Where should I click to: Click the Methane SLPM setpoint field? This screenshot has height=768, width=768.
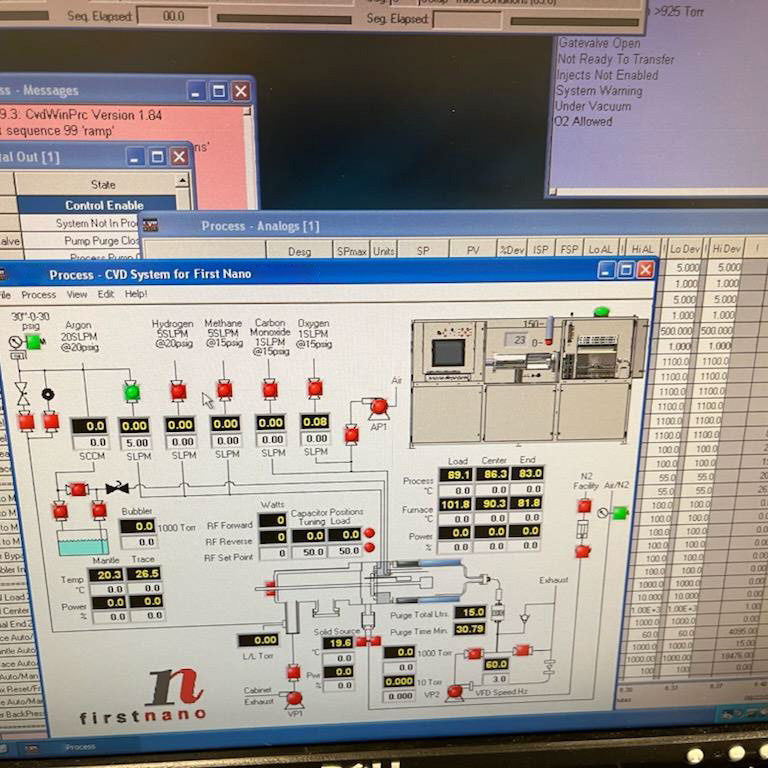[x=226, y=440]
